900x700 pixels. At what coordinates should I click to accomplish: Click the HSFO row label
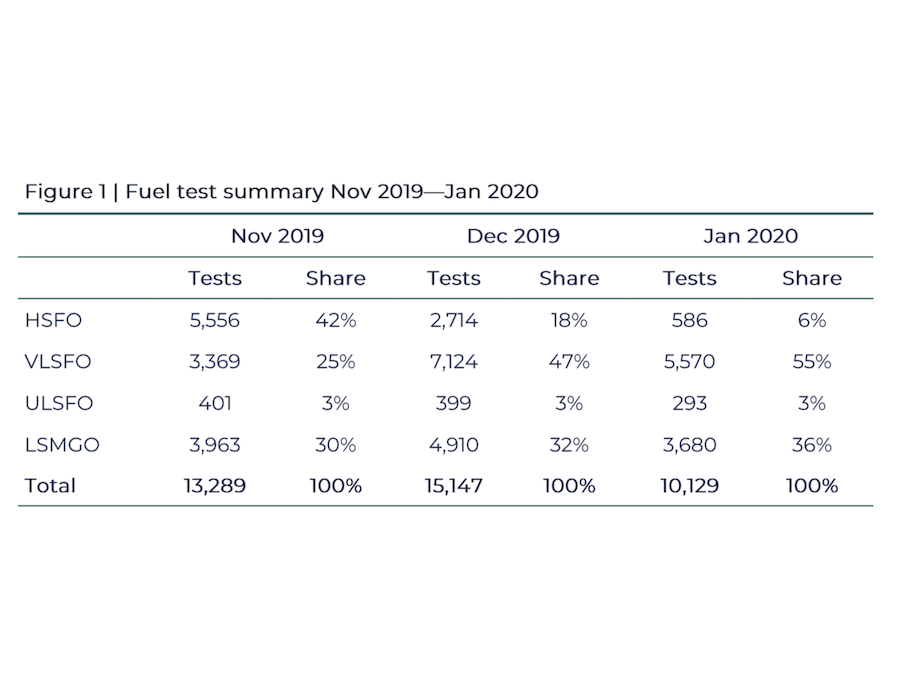(x=53, y=320)
